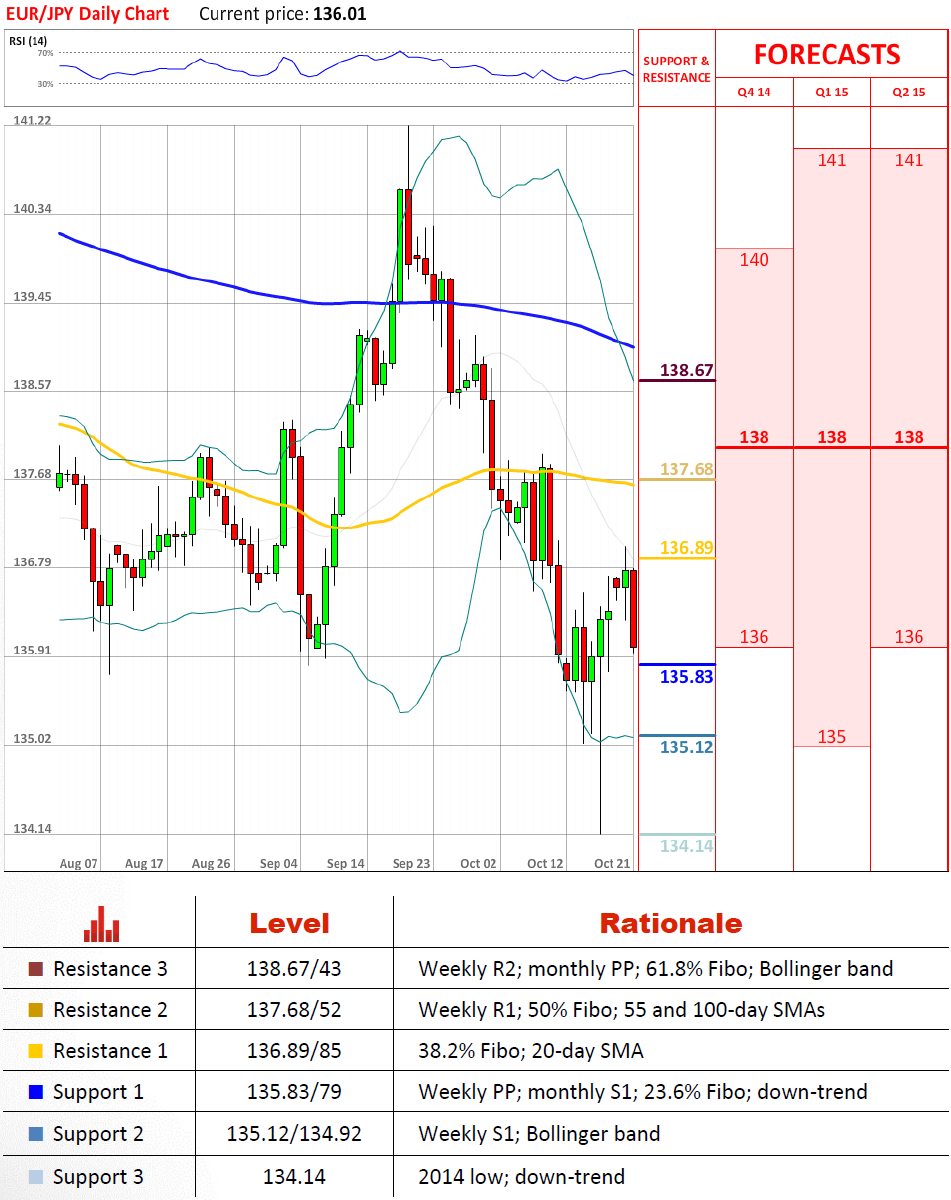Screen dimensions: 951x1200
Task: Click the "135.83/79" level cell
Action: (x=294, y=1093)
